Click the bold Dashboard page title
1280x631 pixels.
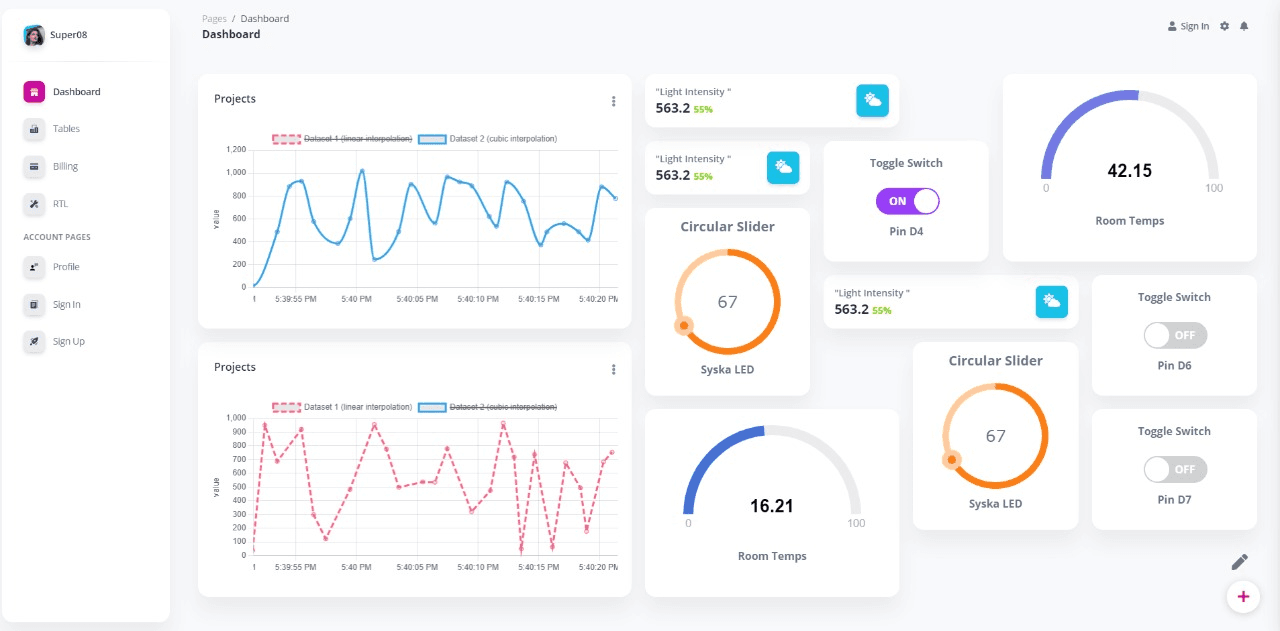tap(231, 34)
